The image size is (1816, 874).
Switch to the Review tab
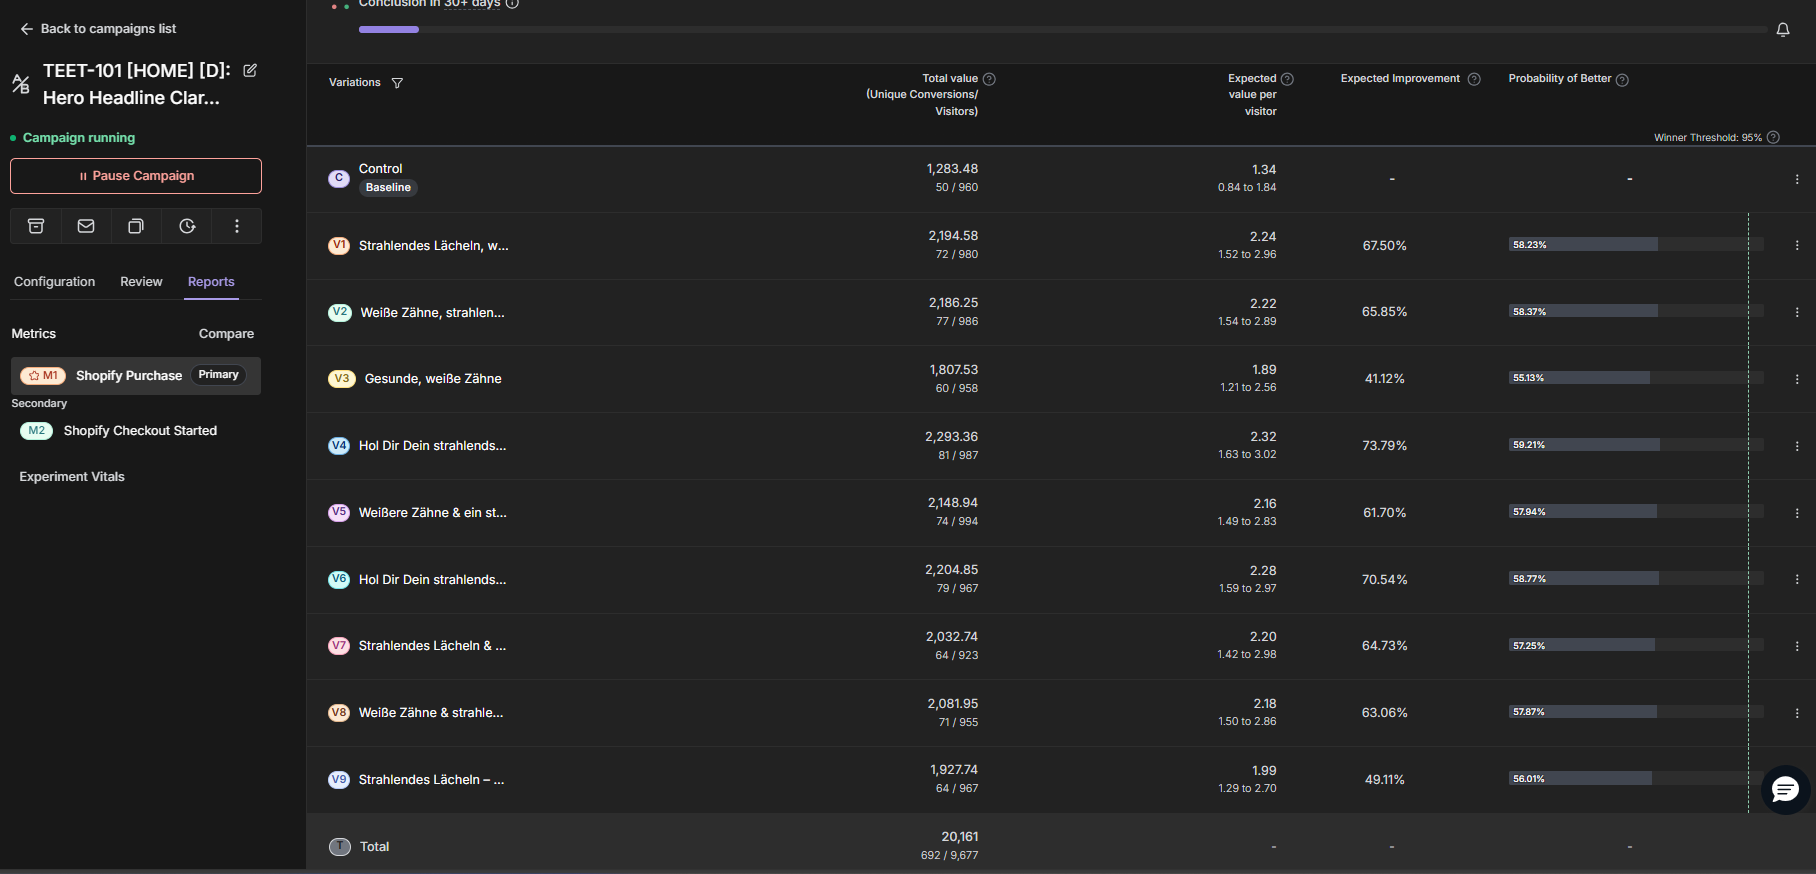141,282
